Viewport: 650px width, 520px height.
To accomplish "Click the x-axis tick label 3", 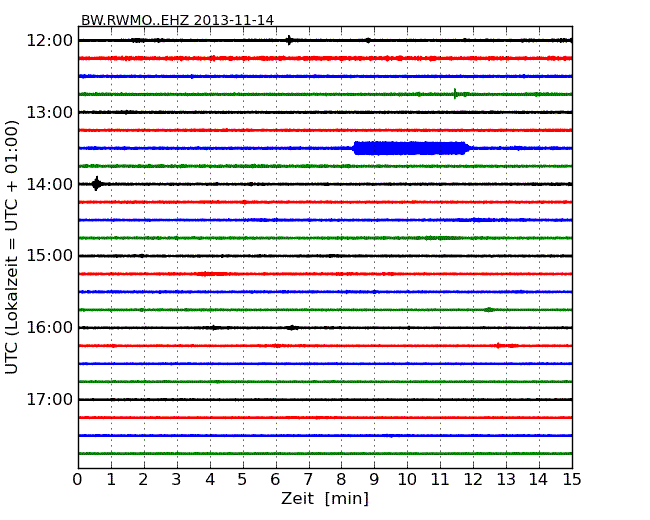I will 177,480.
